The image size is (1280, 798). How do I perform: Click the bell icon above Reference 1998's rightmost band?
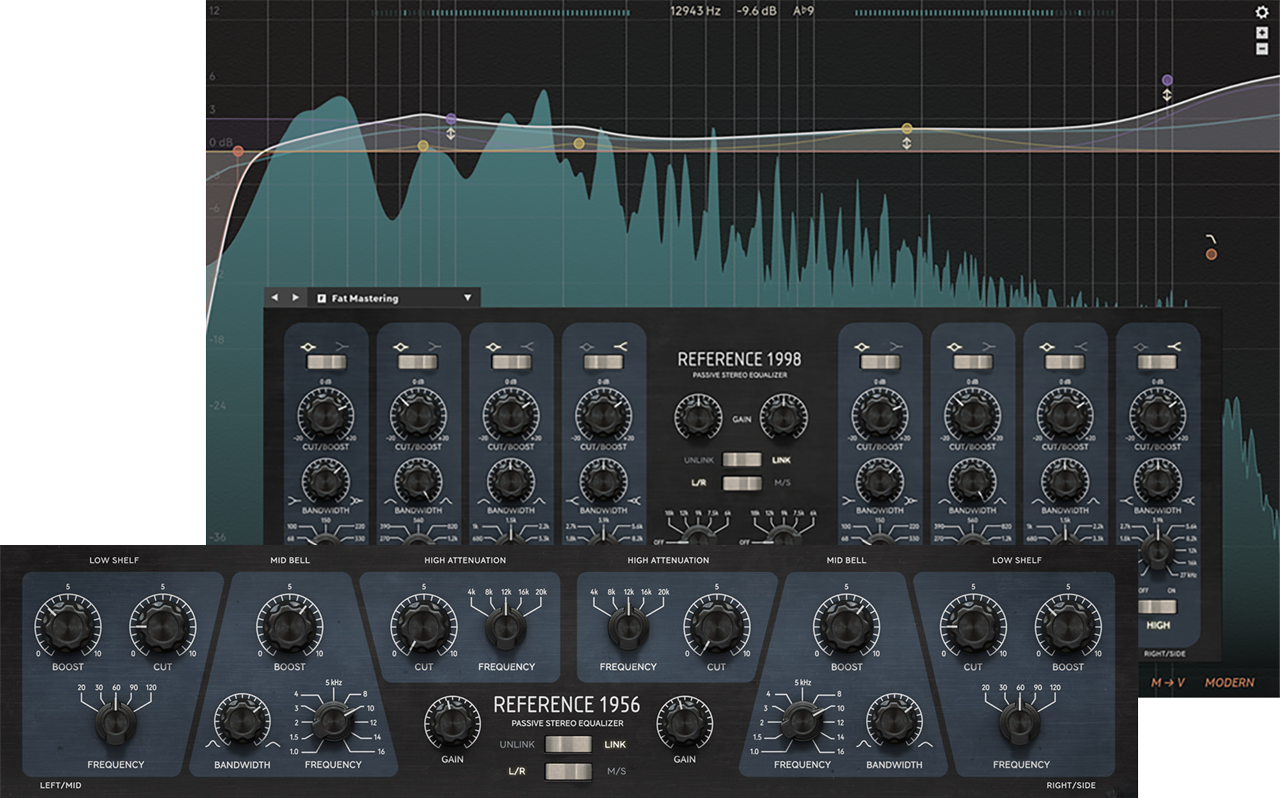[1141, 346]
